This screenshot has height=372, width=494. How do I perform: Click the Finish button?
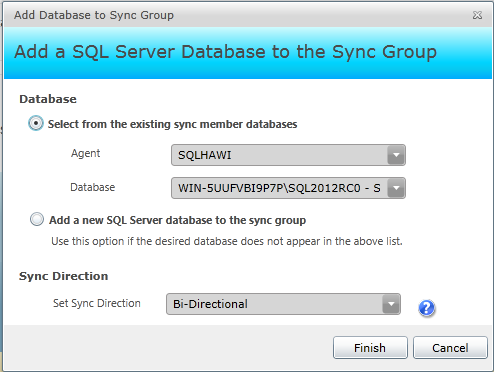pyautogui.click(x=370, y=348)
